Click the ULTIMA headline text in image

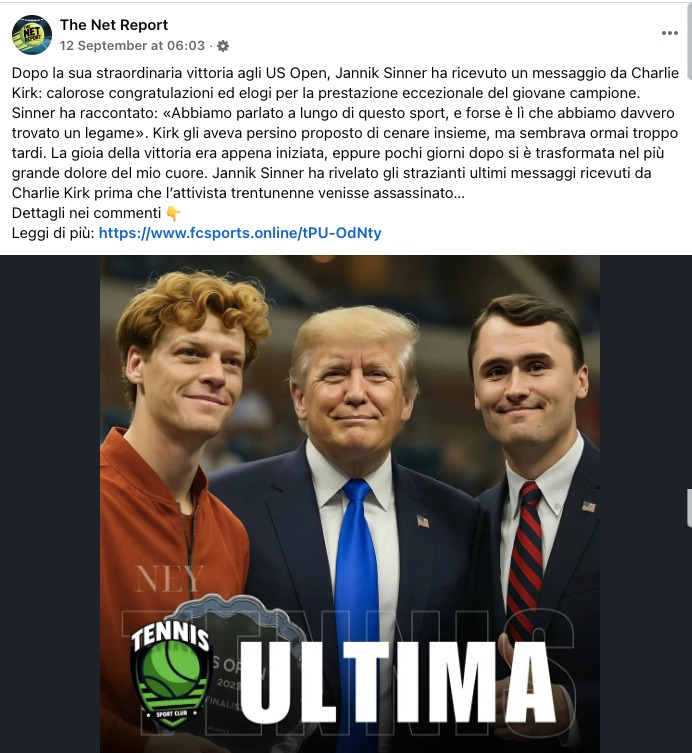pos(398,682)
